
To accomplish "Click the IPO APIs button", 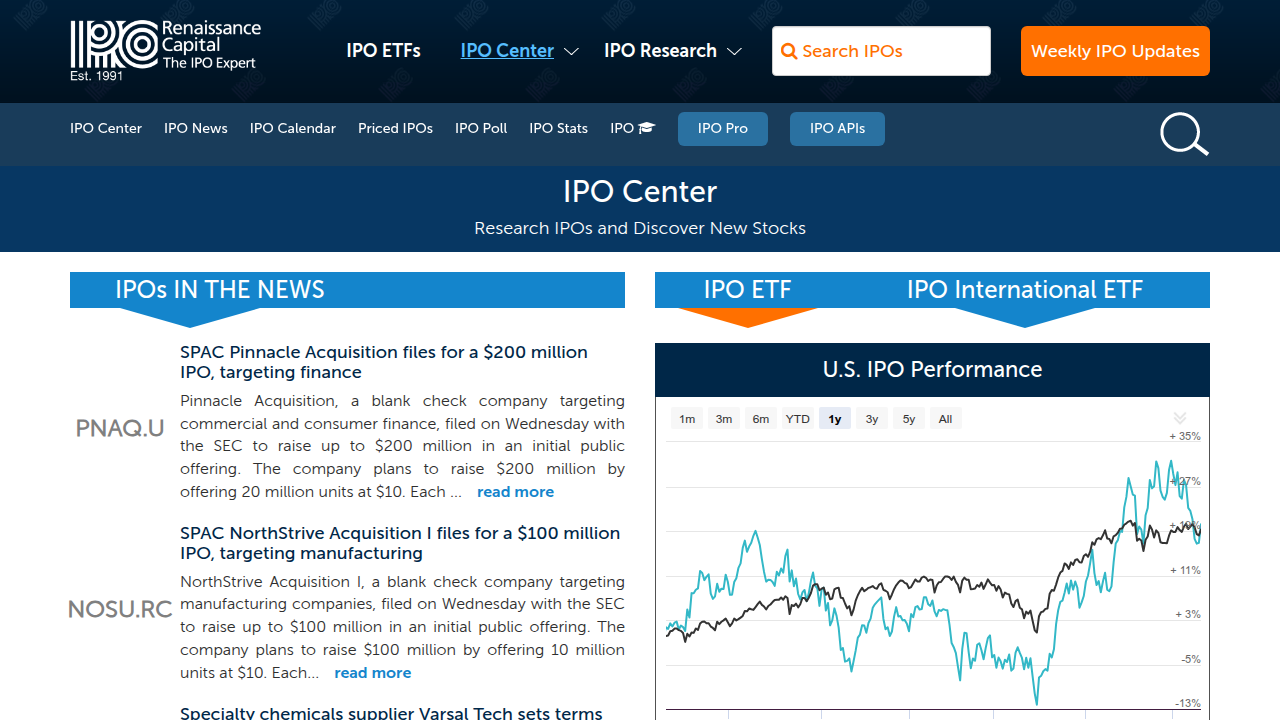I will coord(837,128).
